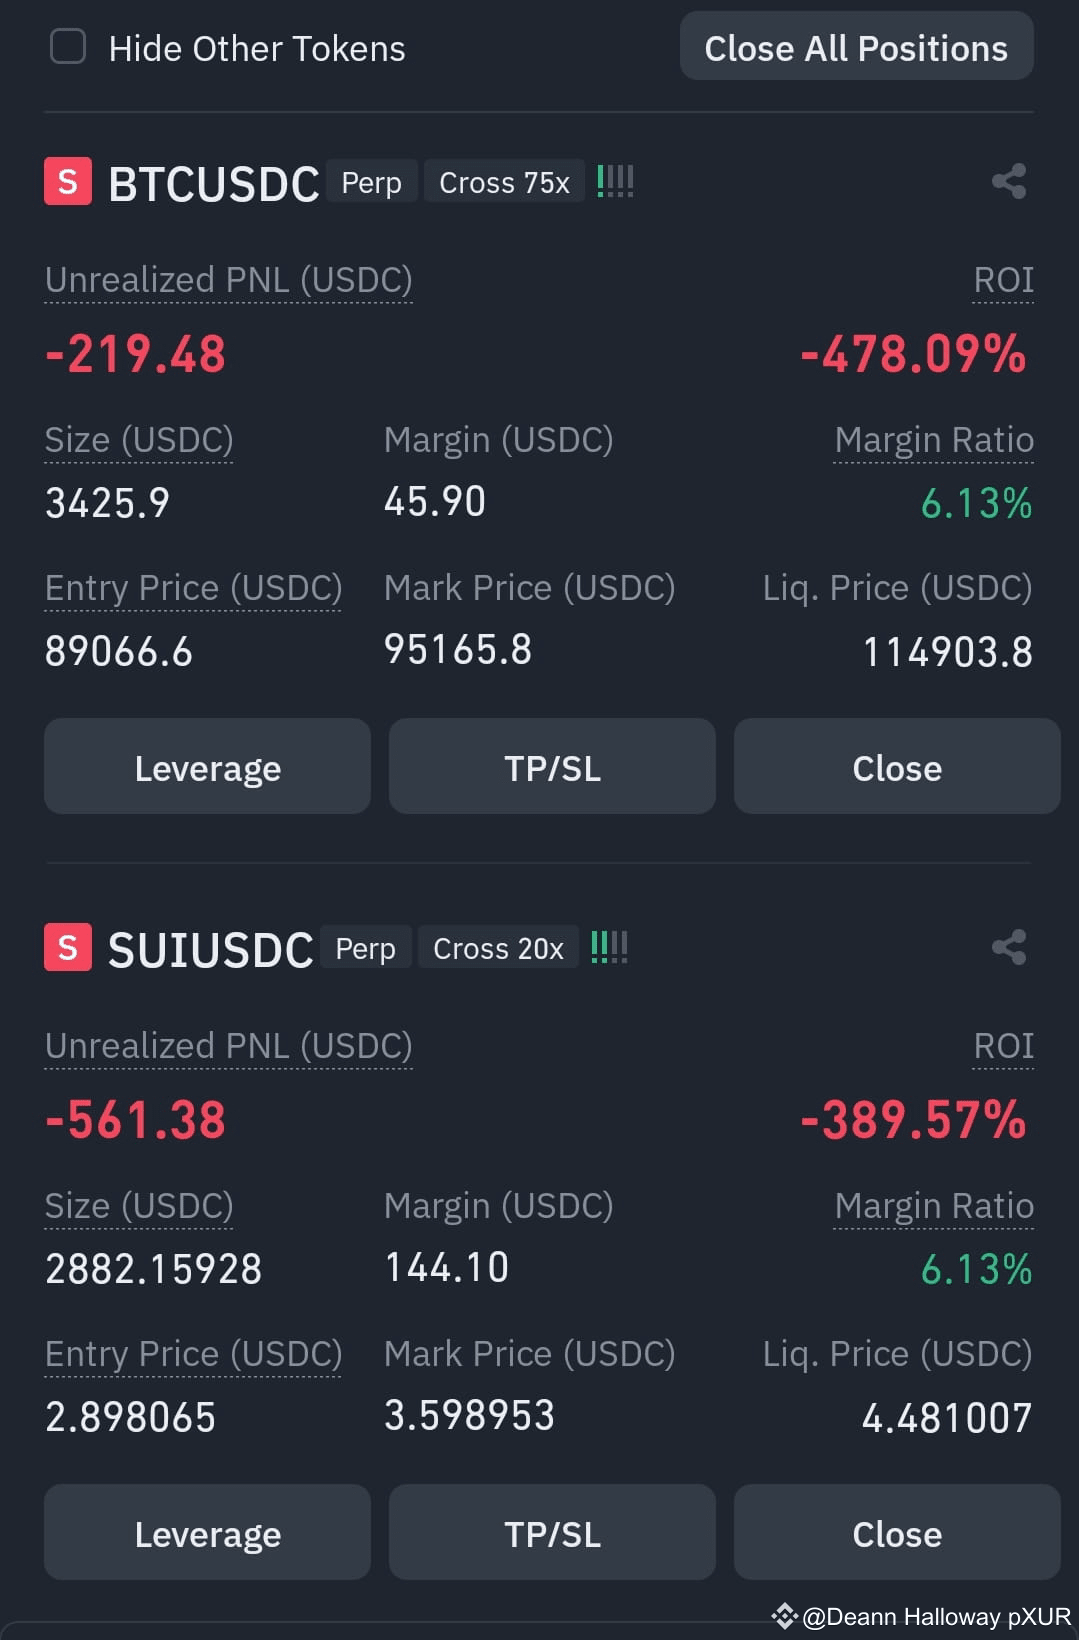This screenshot has height=1640, width=1079.
Task: Tap the ADL indicator bars next to Cross 75x
Action: tap(615, 181)
